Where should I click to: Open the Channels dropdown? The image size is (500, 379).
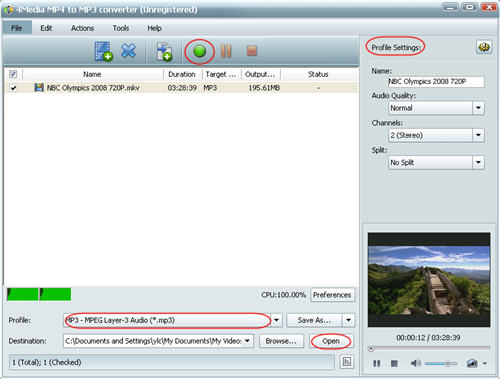(x=478, y=135)
